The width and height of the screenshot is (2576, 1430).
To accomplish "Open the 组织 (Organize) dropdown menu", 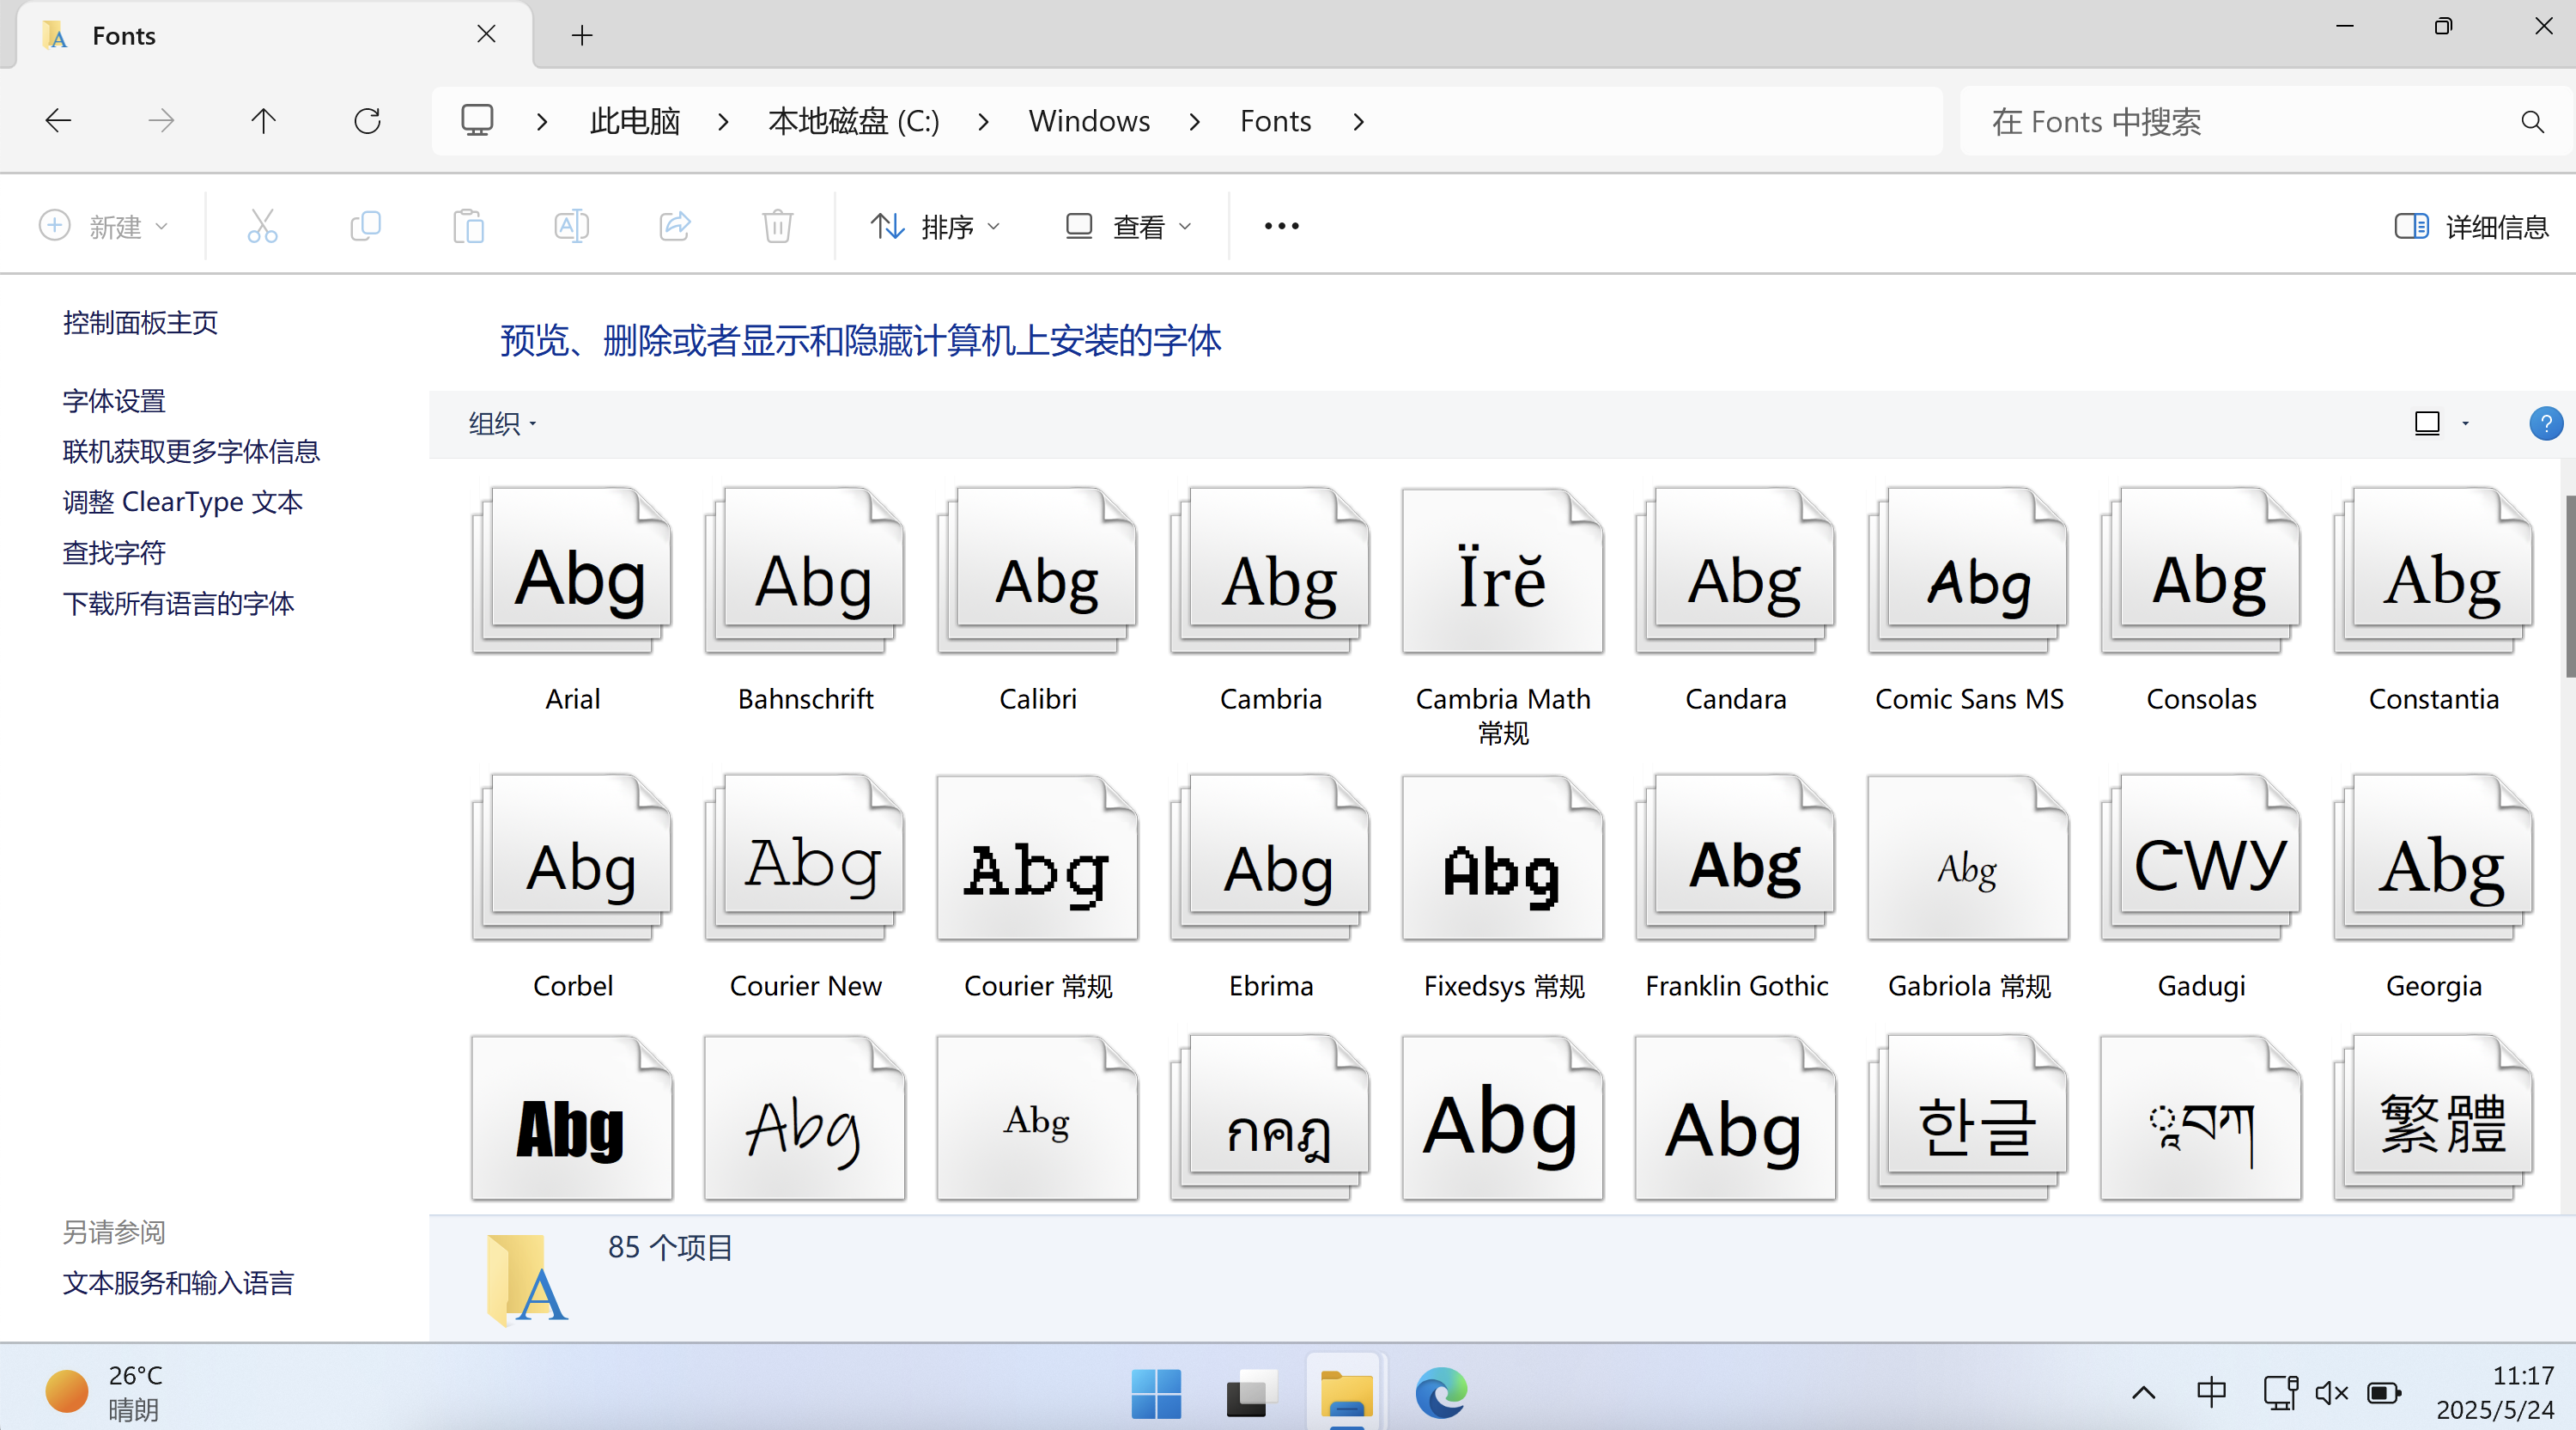I will (x=503, y=424).
